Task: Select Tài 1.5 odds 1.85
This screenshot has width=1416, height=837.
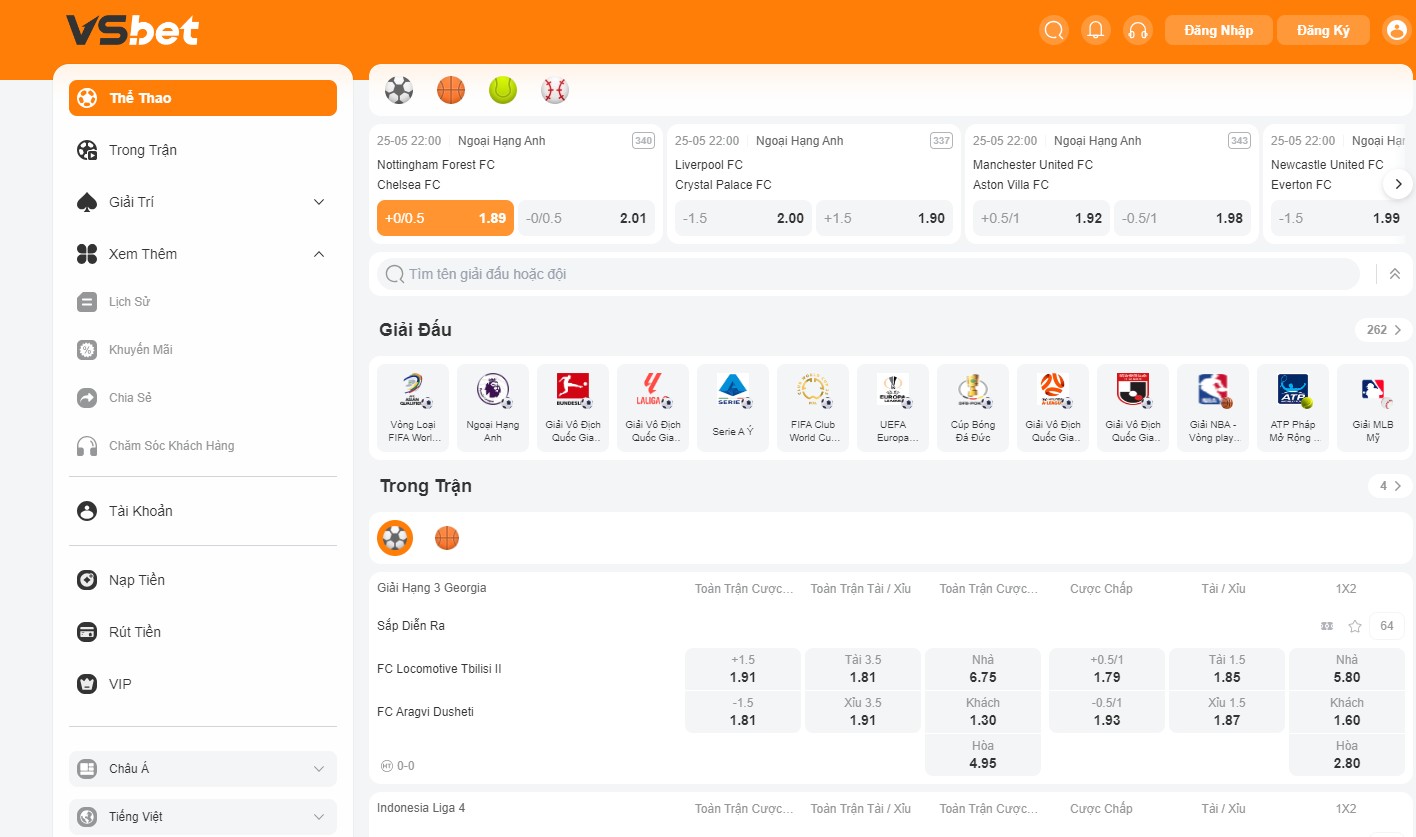Action: pyautogui.click(x=1227, y=669)
